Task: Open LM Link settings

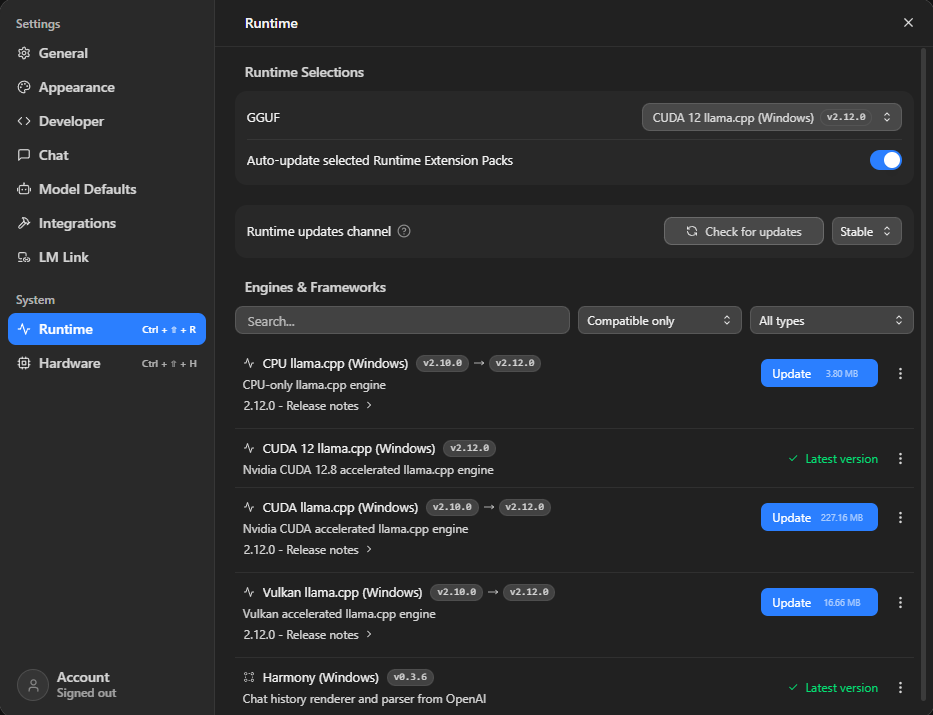Action: (107, 257)
